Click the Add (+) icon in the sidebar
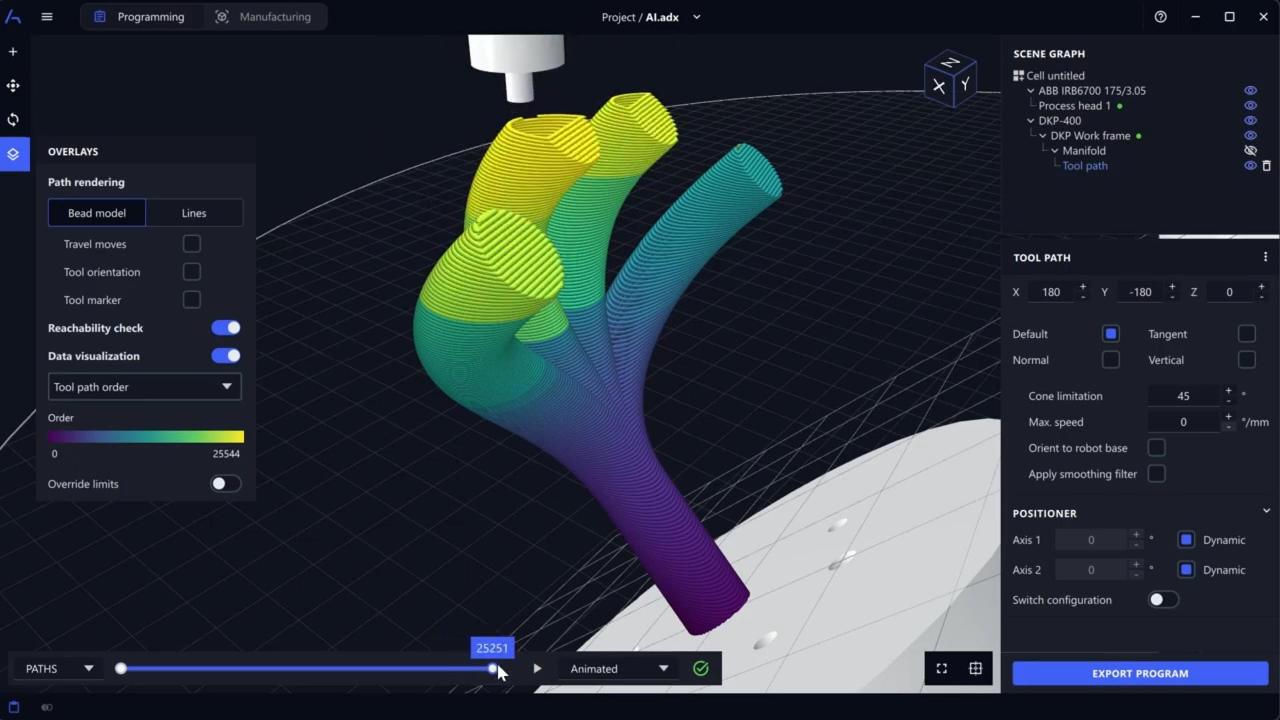Screen dimensions: 1280x720 coord(13,51)
